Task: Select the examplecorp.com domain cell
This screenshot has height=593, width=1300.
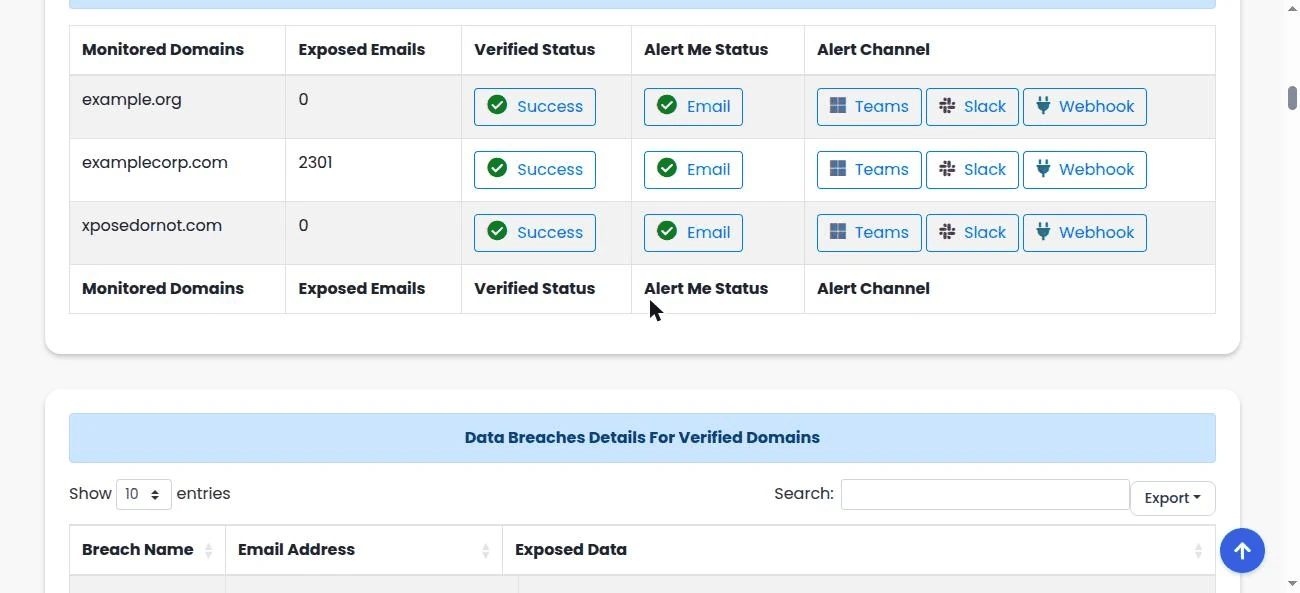Action: (177, 170)
